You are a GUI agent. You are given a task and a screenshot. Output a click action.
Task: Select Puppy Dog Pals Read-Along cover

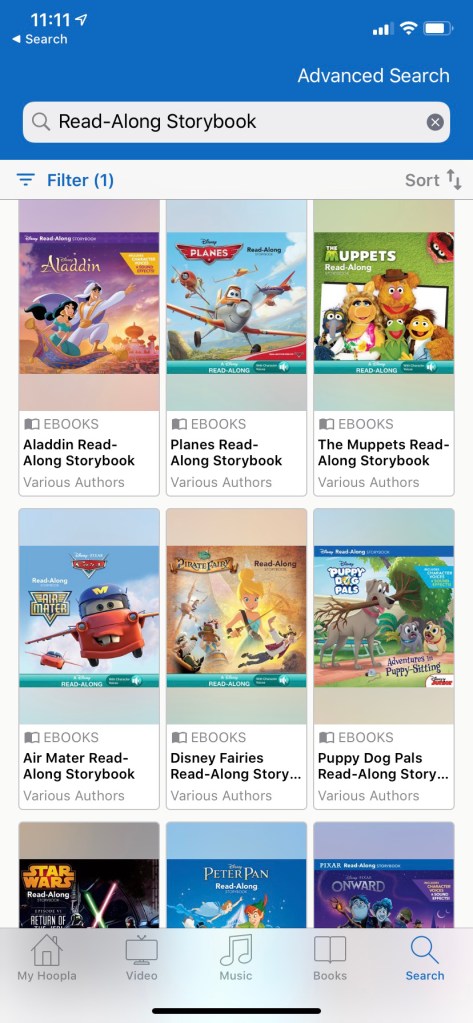pos(384,617)
